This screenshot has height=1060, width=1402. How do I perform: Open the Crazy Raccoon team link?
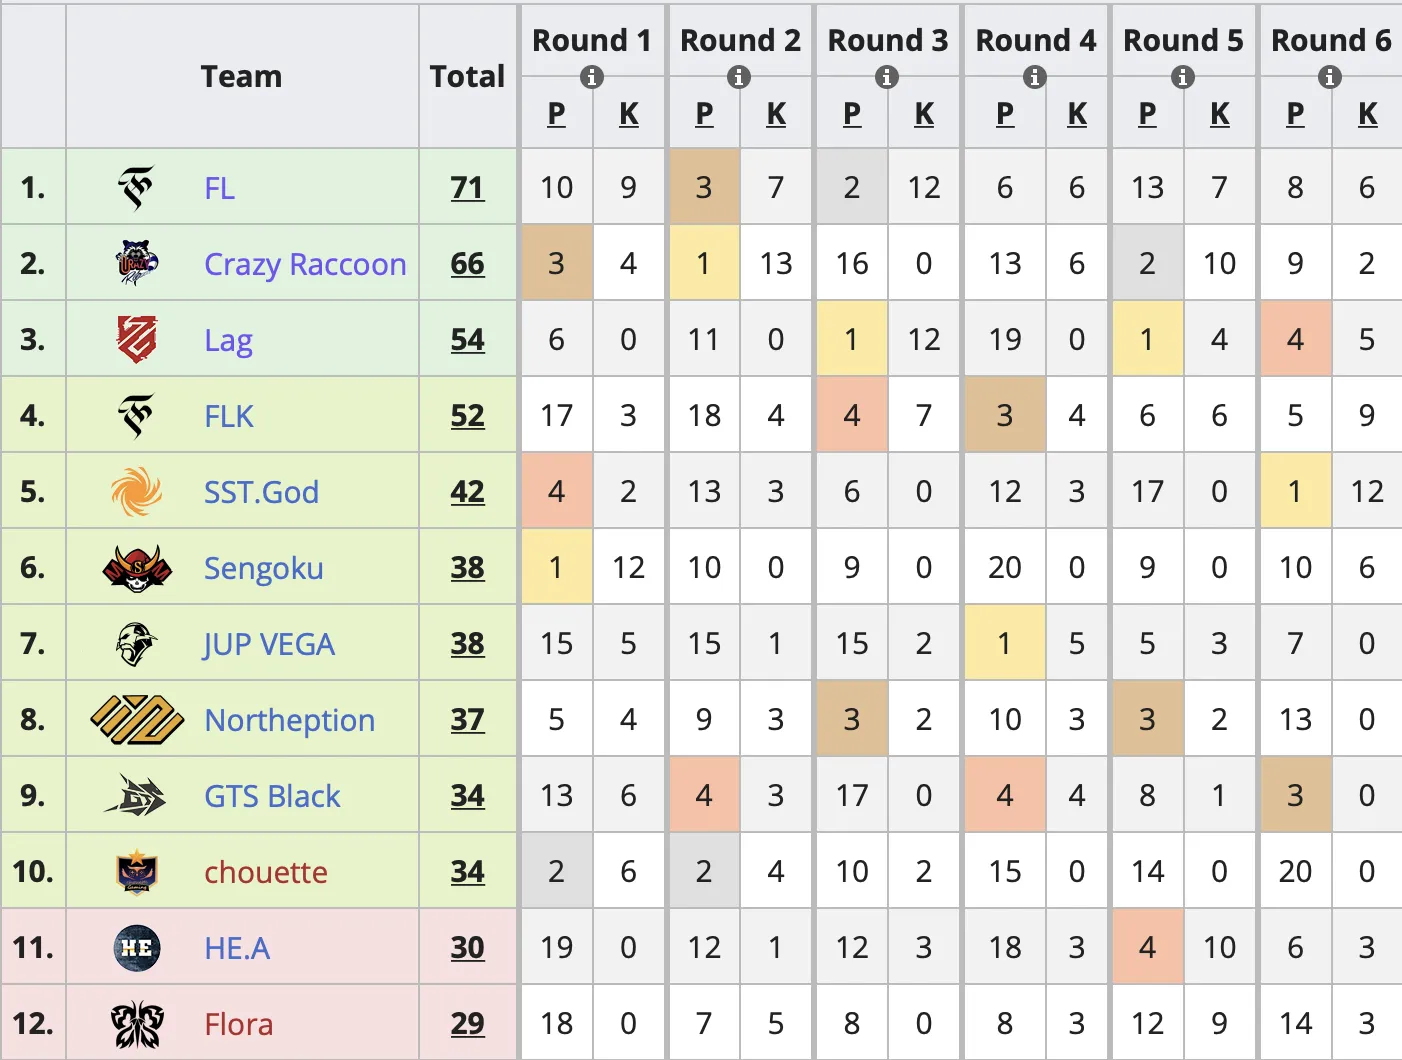click(x=305, y=264)
